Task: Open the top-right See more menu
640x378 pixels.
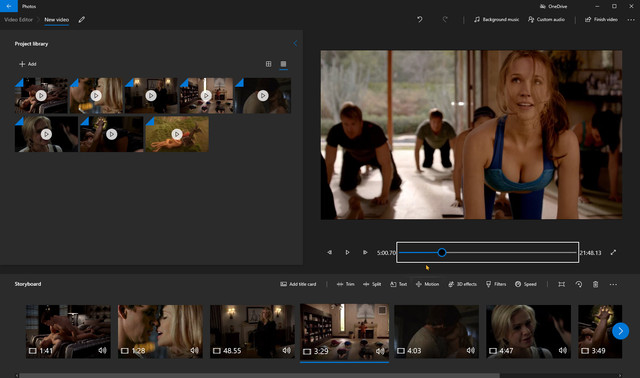Action: click(631, 19)
